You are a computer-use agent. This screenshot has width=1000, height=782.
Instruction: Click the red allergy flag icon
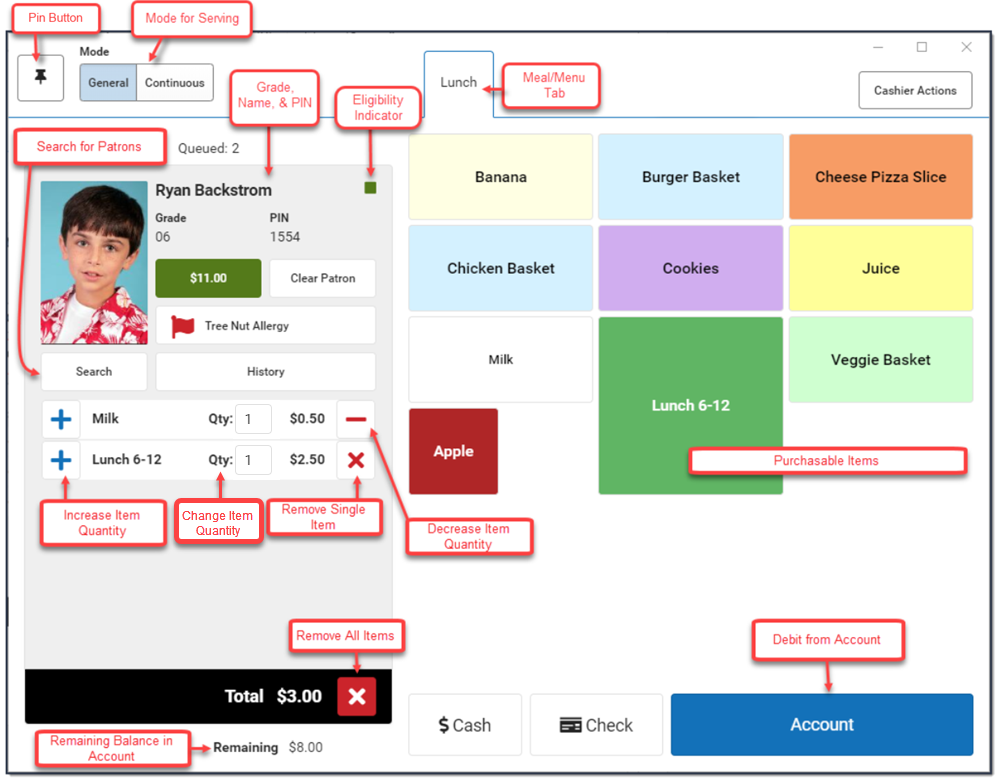[182, 326]
